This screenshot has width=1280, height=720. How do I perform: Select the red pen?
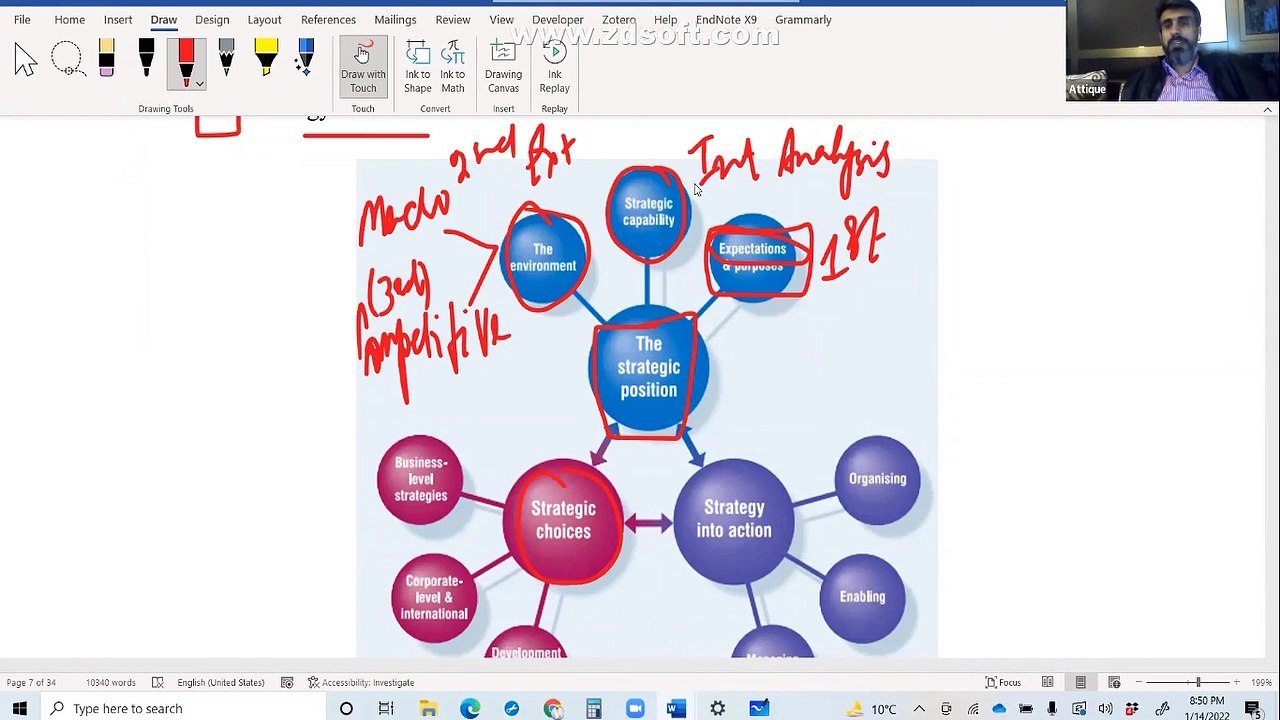click(x=185, y=62)
